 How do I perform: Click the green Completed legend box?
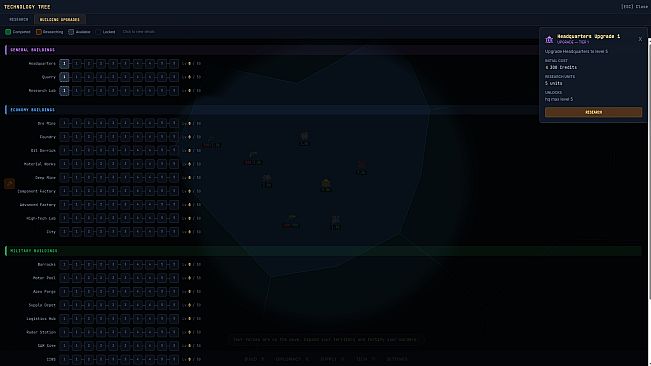[8, 32]
